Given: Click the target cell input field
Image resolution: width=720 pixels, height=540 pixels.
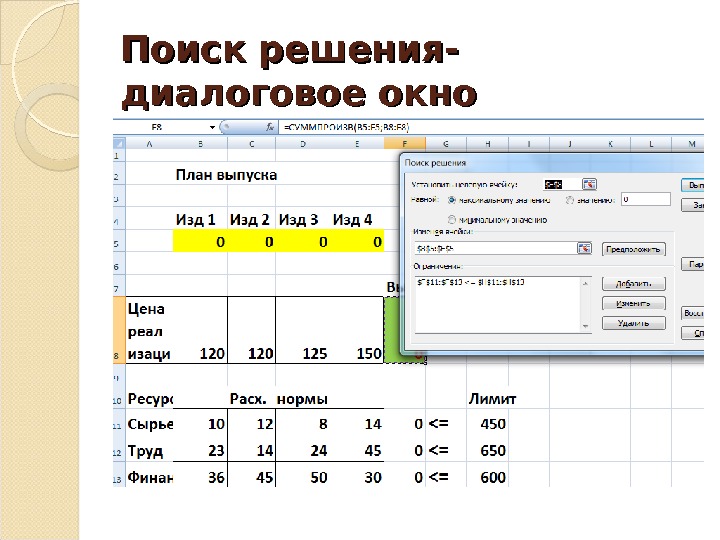Looking at the screenshot, I should coord(562,184).
